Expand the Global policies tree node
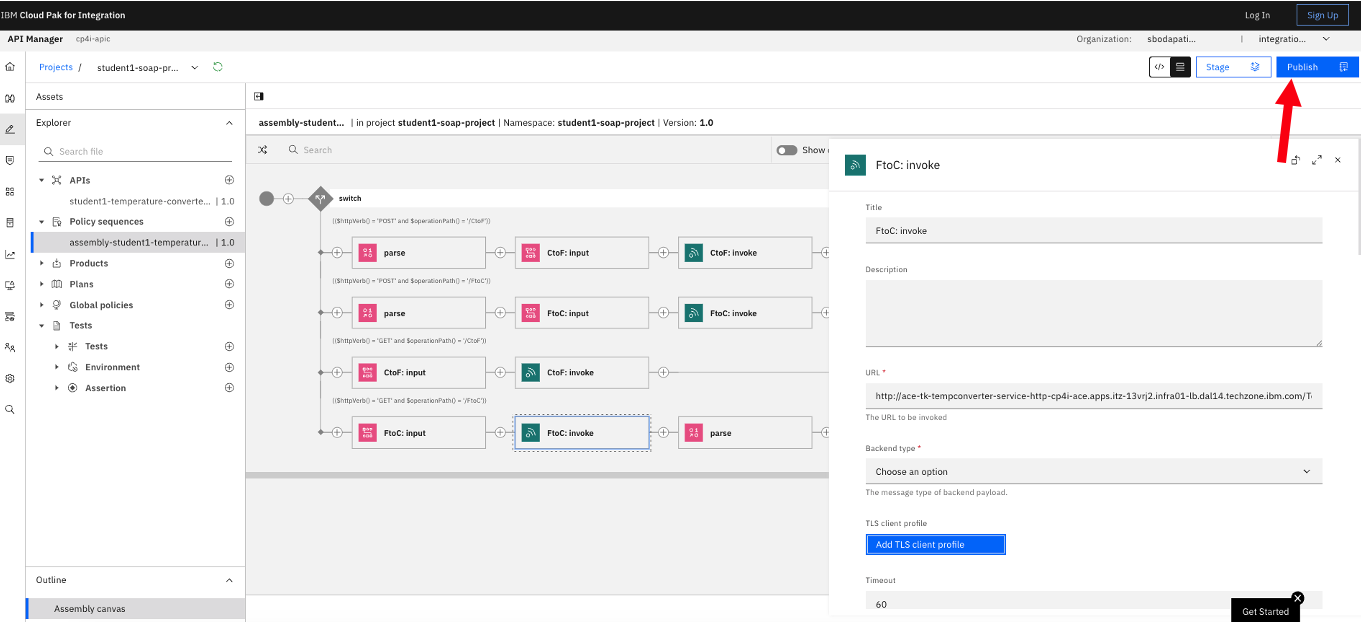 click(x=42, y=305)
